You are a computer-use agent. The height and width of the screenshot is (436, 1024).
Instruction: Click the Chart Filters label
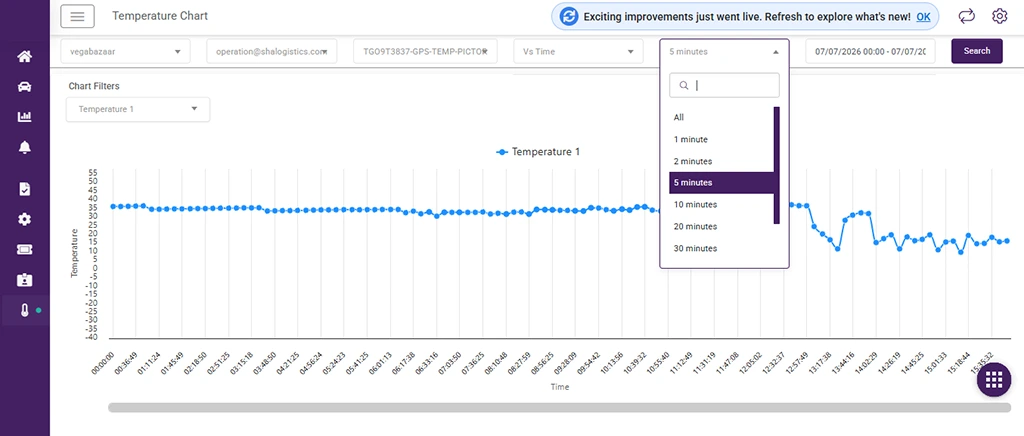[94, 86]
